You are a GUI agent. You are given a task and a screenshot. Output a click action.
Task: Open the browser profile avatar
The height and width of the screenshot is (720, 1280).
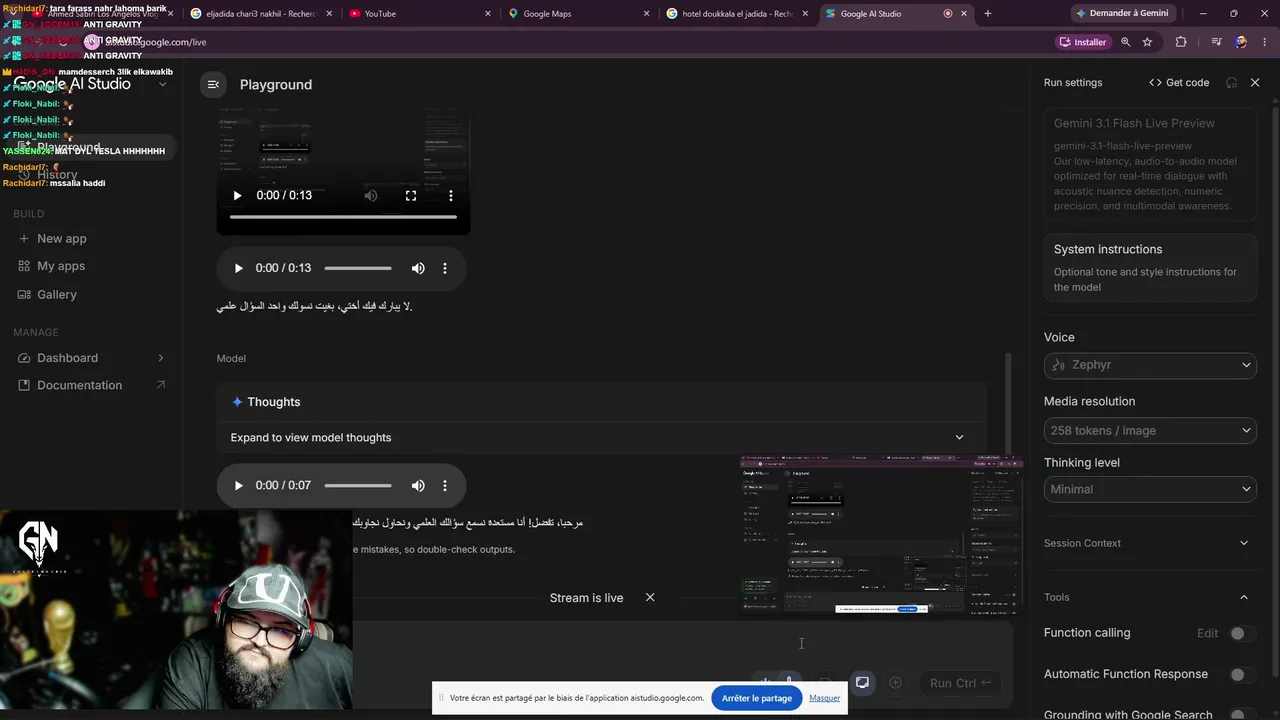click(x=1241, y=42)
